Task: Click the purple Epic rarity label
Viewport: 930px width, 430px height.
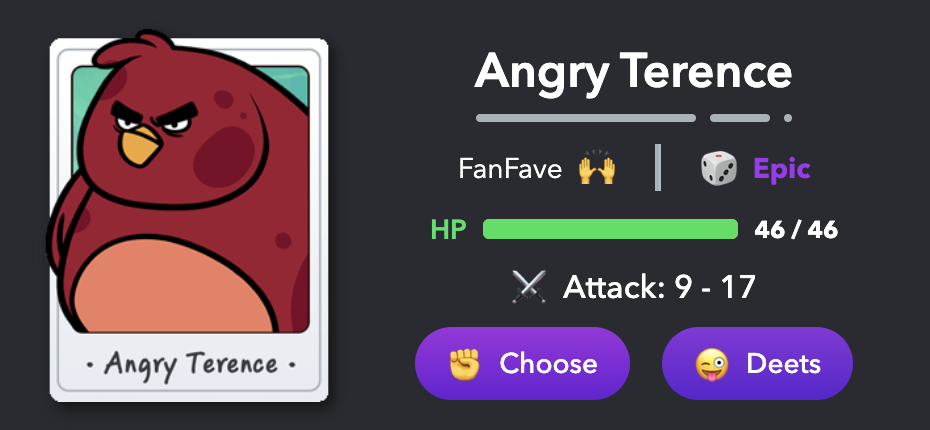Action: click(782, 169)
